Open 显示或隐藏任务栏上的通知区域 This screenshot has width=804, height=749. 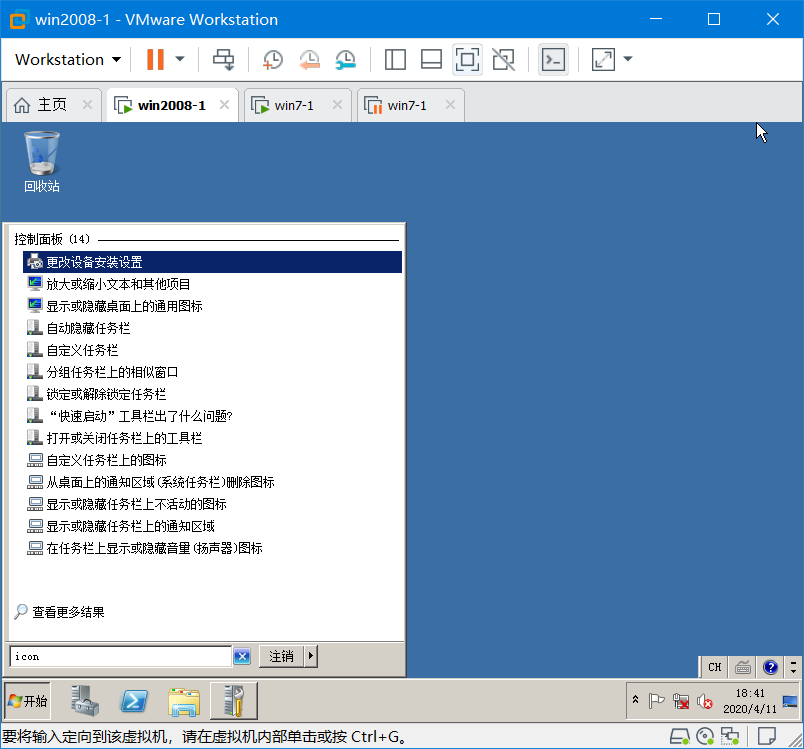click(212, 527)
